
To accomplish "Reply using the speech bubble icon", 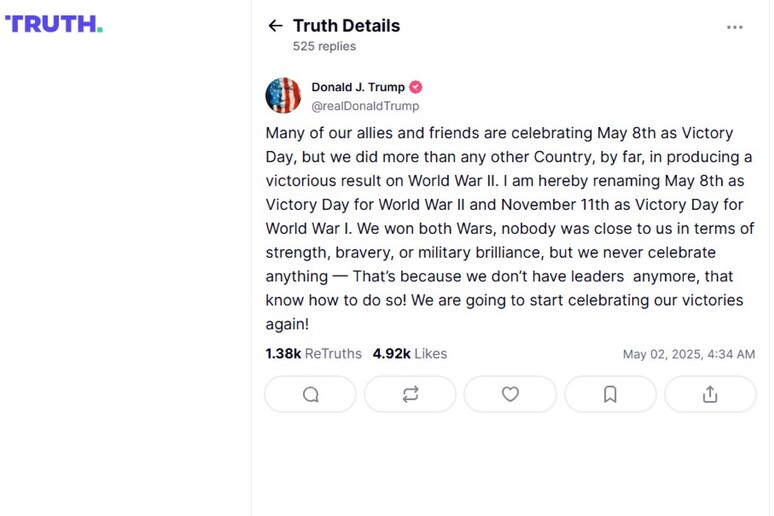I will pyautogui.click(x=310, y=394).
